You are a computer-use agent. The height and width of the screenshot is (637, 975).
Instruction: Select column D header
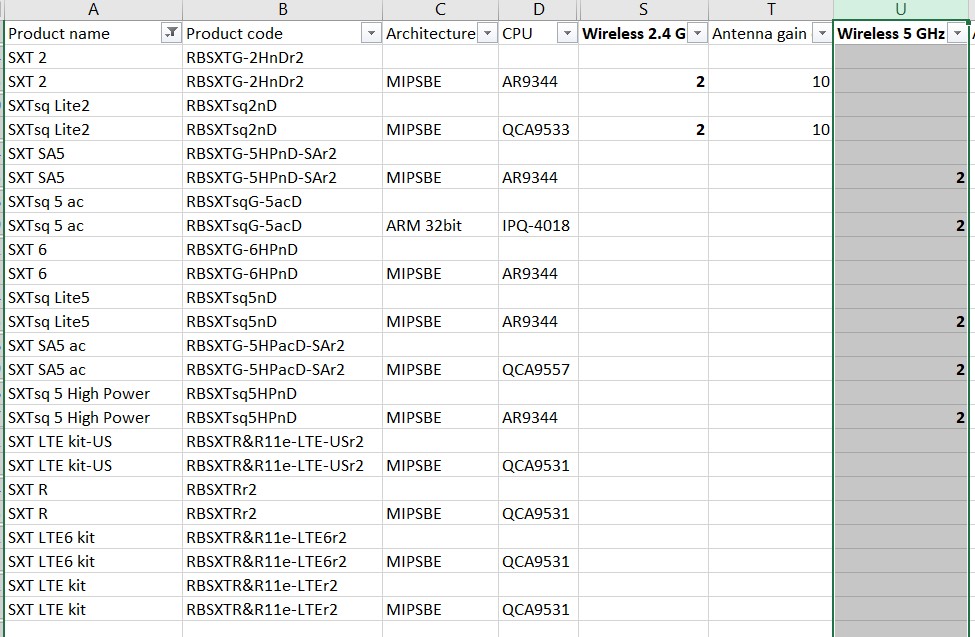[x=538, y=9]
